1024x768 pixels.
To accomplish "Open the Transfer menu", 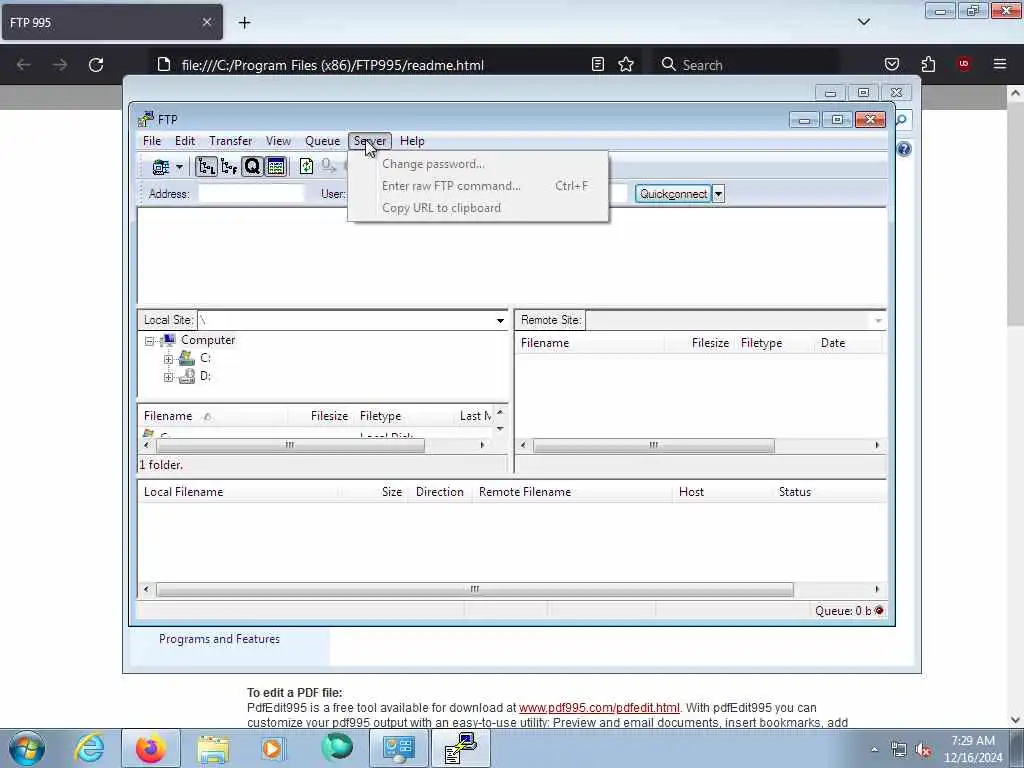I will (231, 141).
